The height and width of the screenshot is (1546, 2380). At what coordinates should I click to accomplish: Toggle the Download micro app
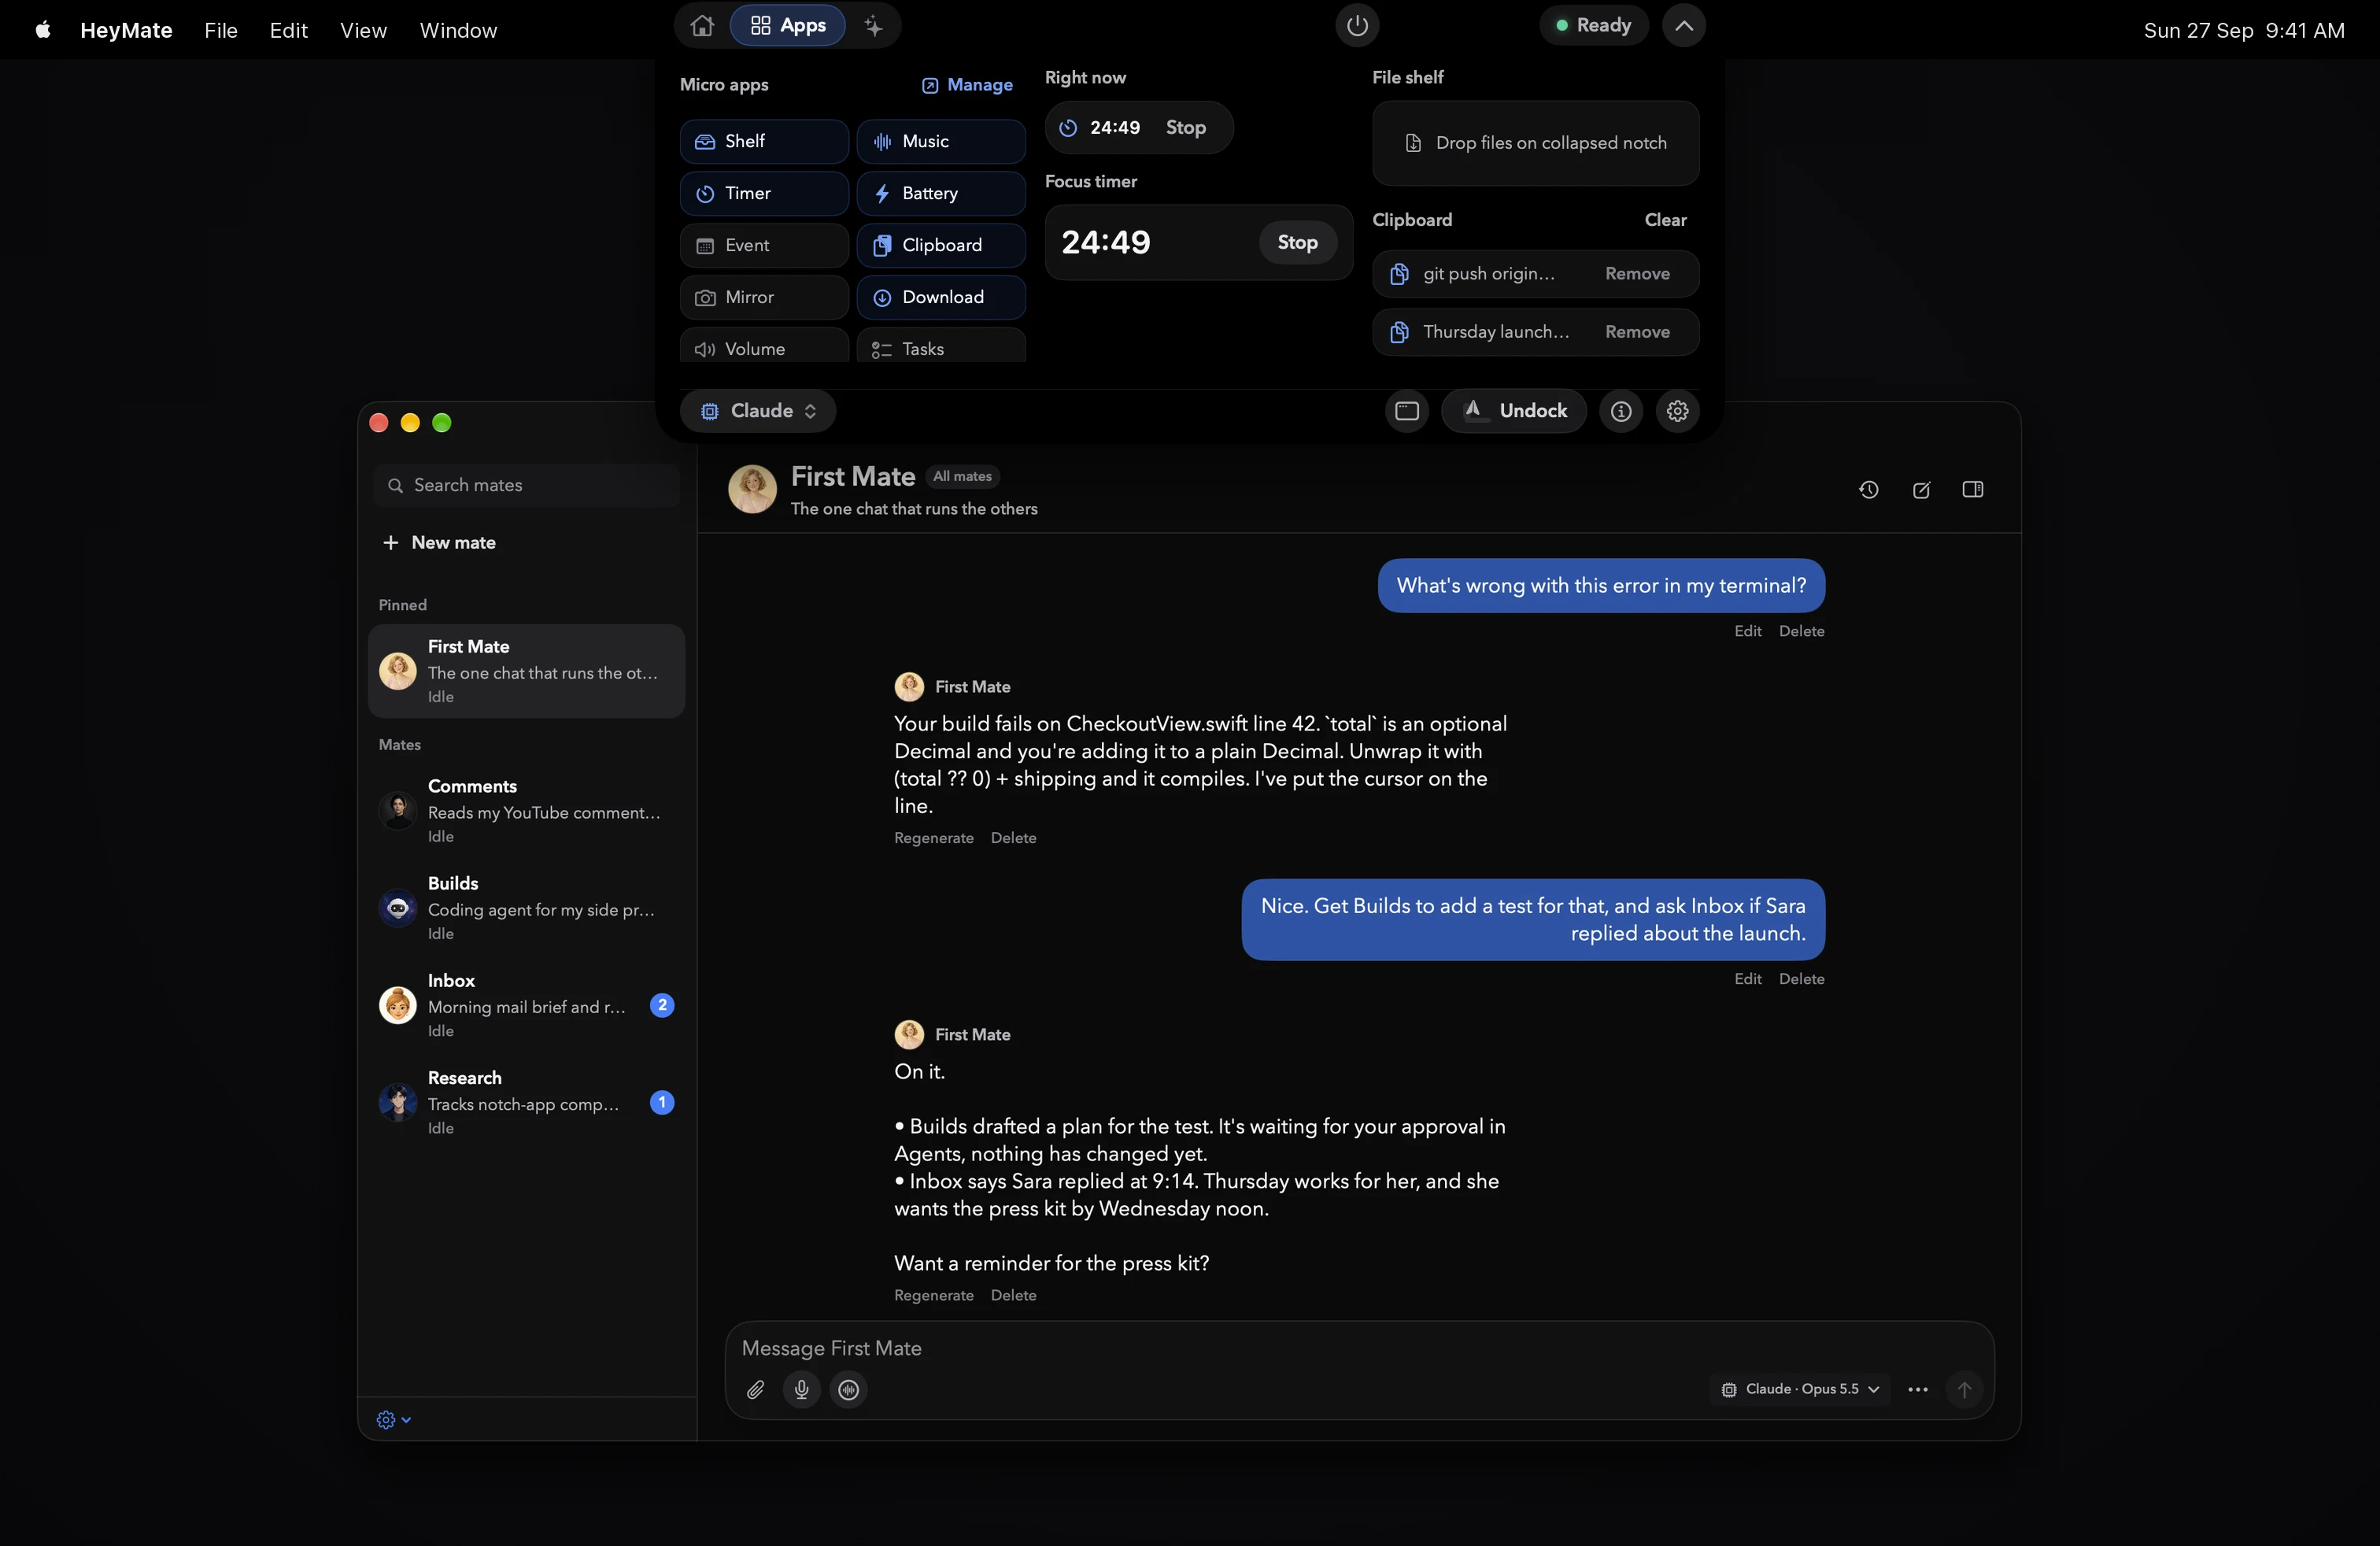tap(941, 297)
